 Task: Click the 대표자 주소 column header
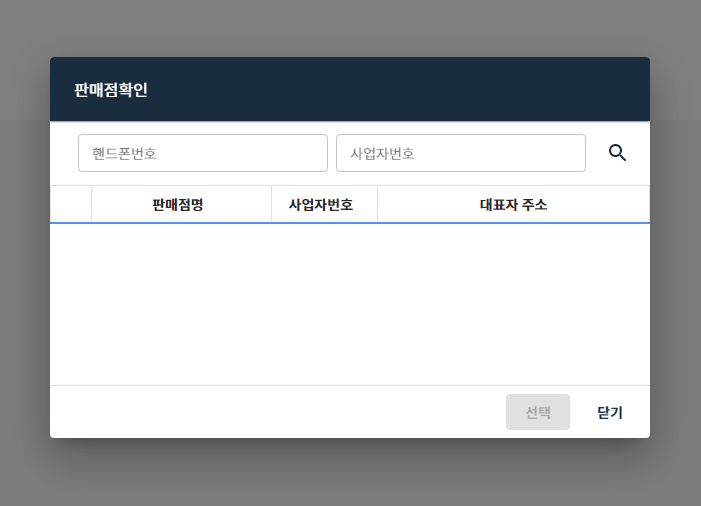click(x=513, y=204)
